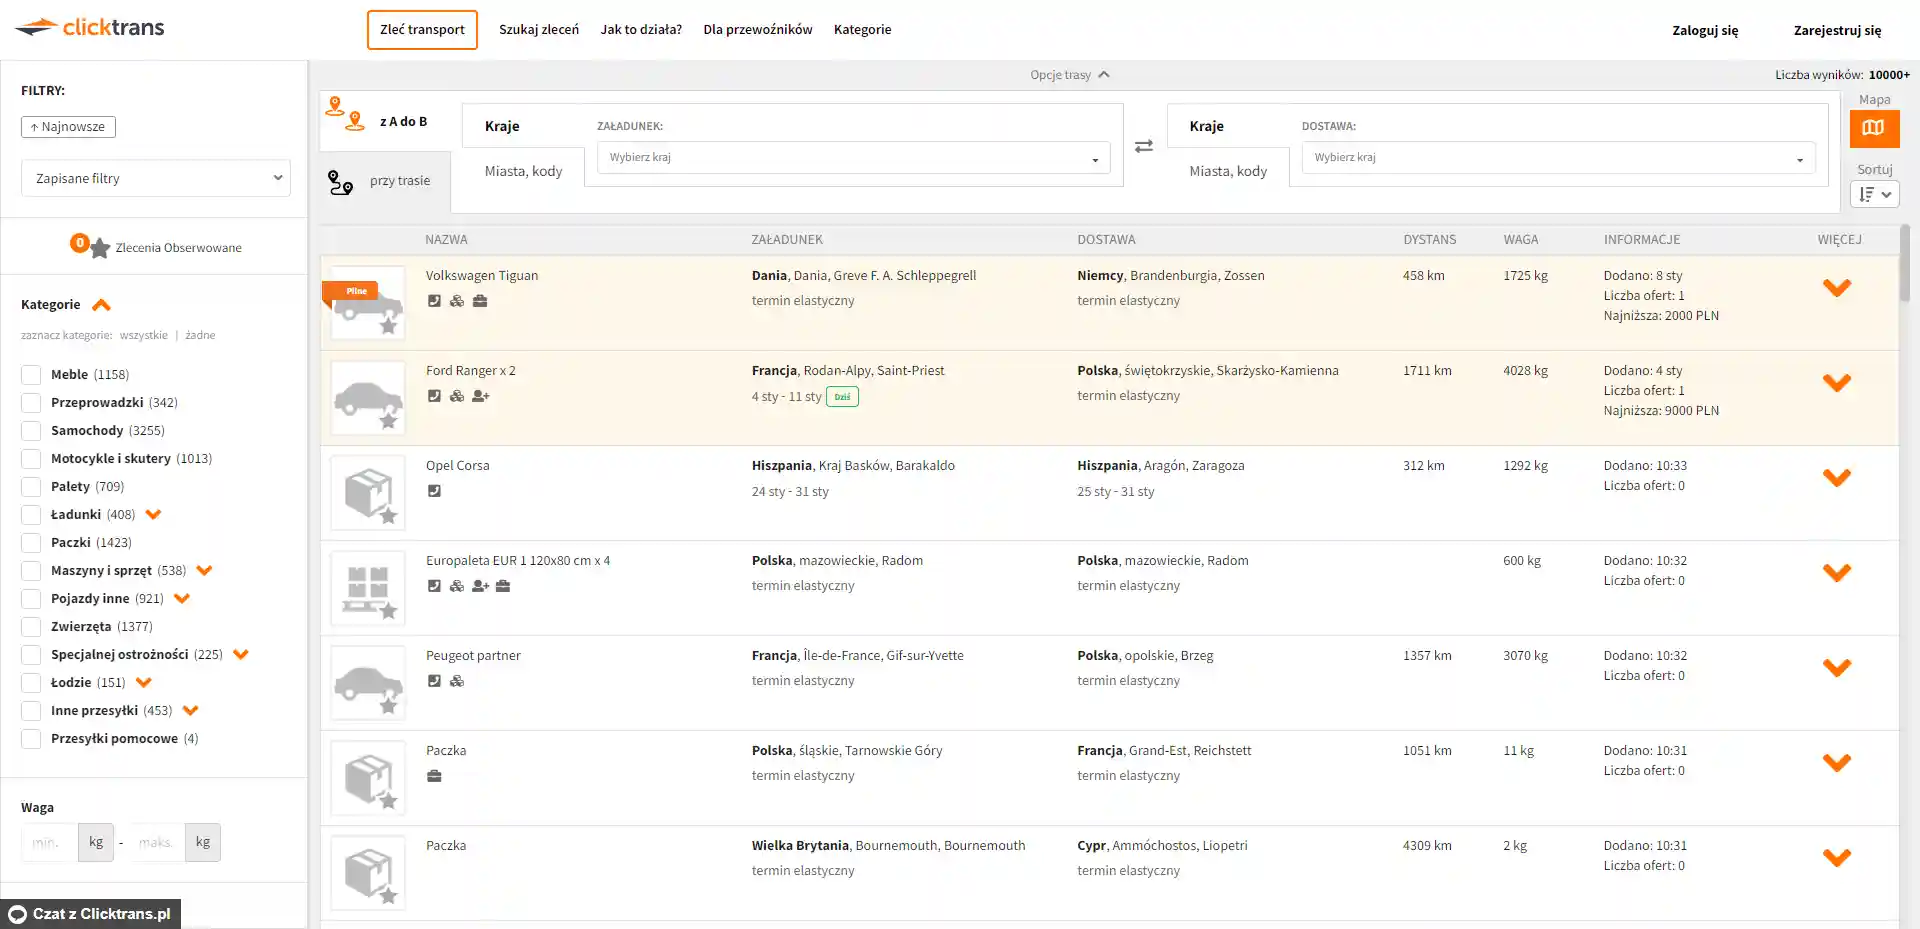
Task: Click the 'Zaloguj się' link
Action: (1704, 31)
